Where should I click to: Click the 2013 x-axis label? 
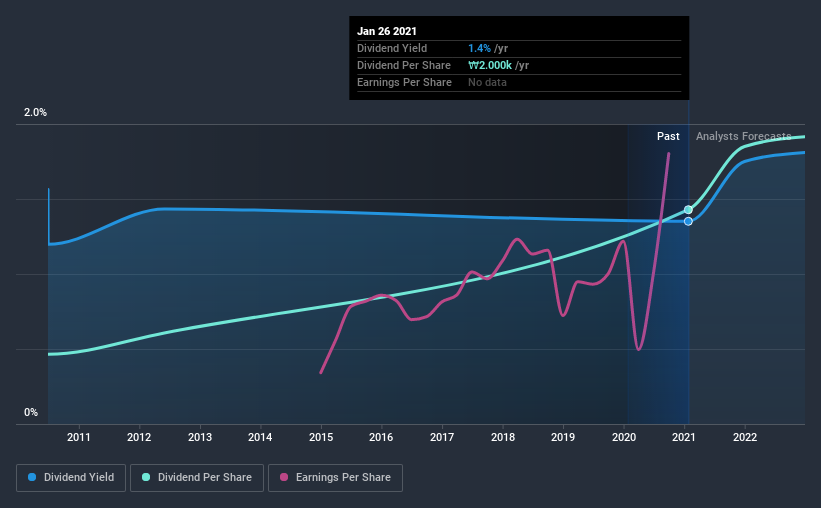tap(200, 437)
